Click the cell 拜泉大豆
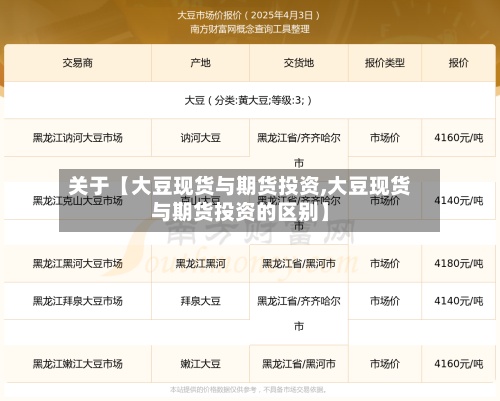This screenshot has height=401, width=500. (200, 301)
